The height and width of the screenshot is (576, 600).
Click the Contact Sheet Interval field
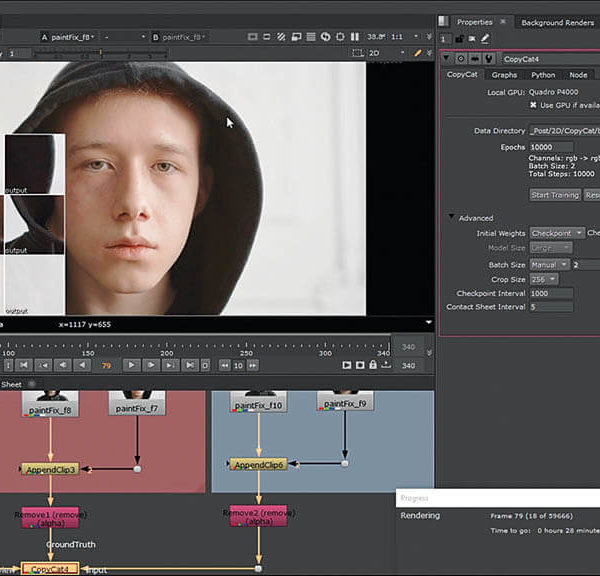point(551,307)
